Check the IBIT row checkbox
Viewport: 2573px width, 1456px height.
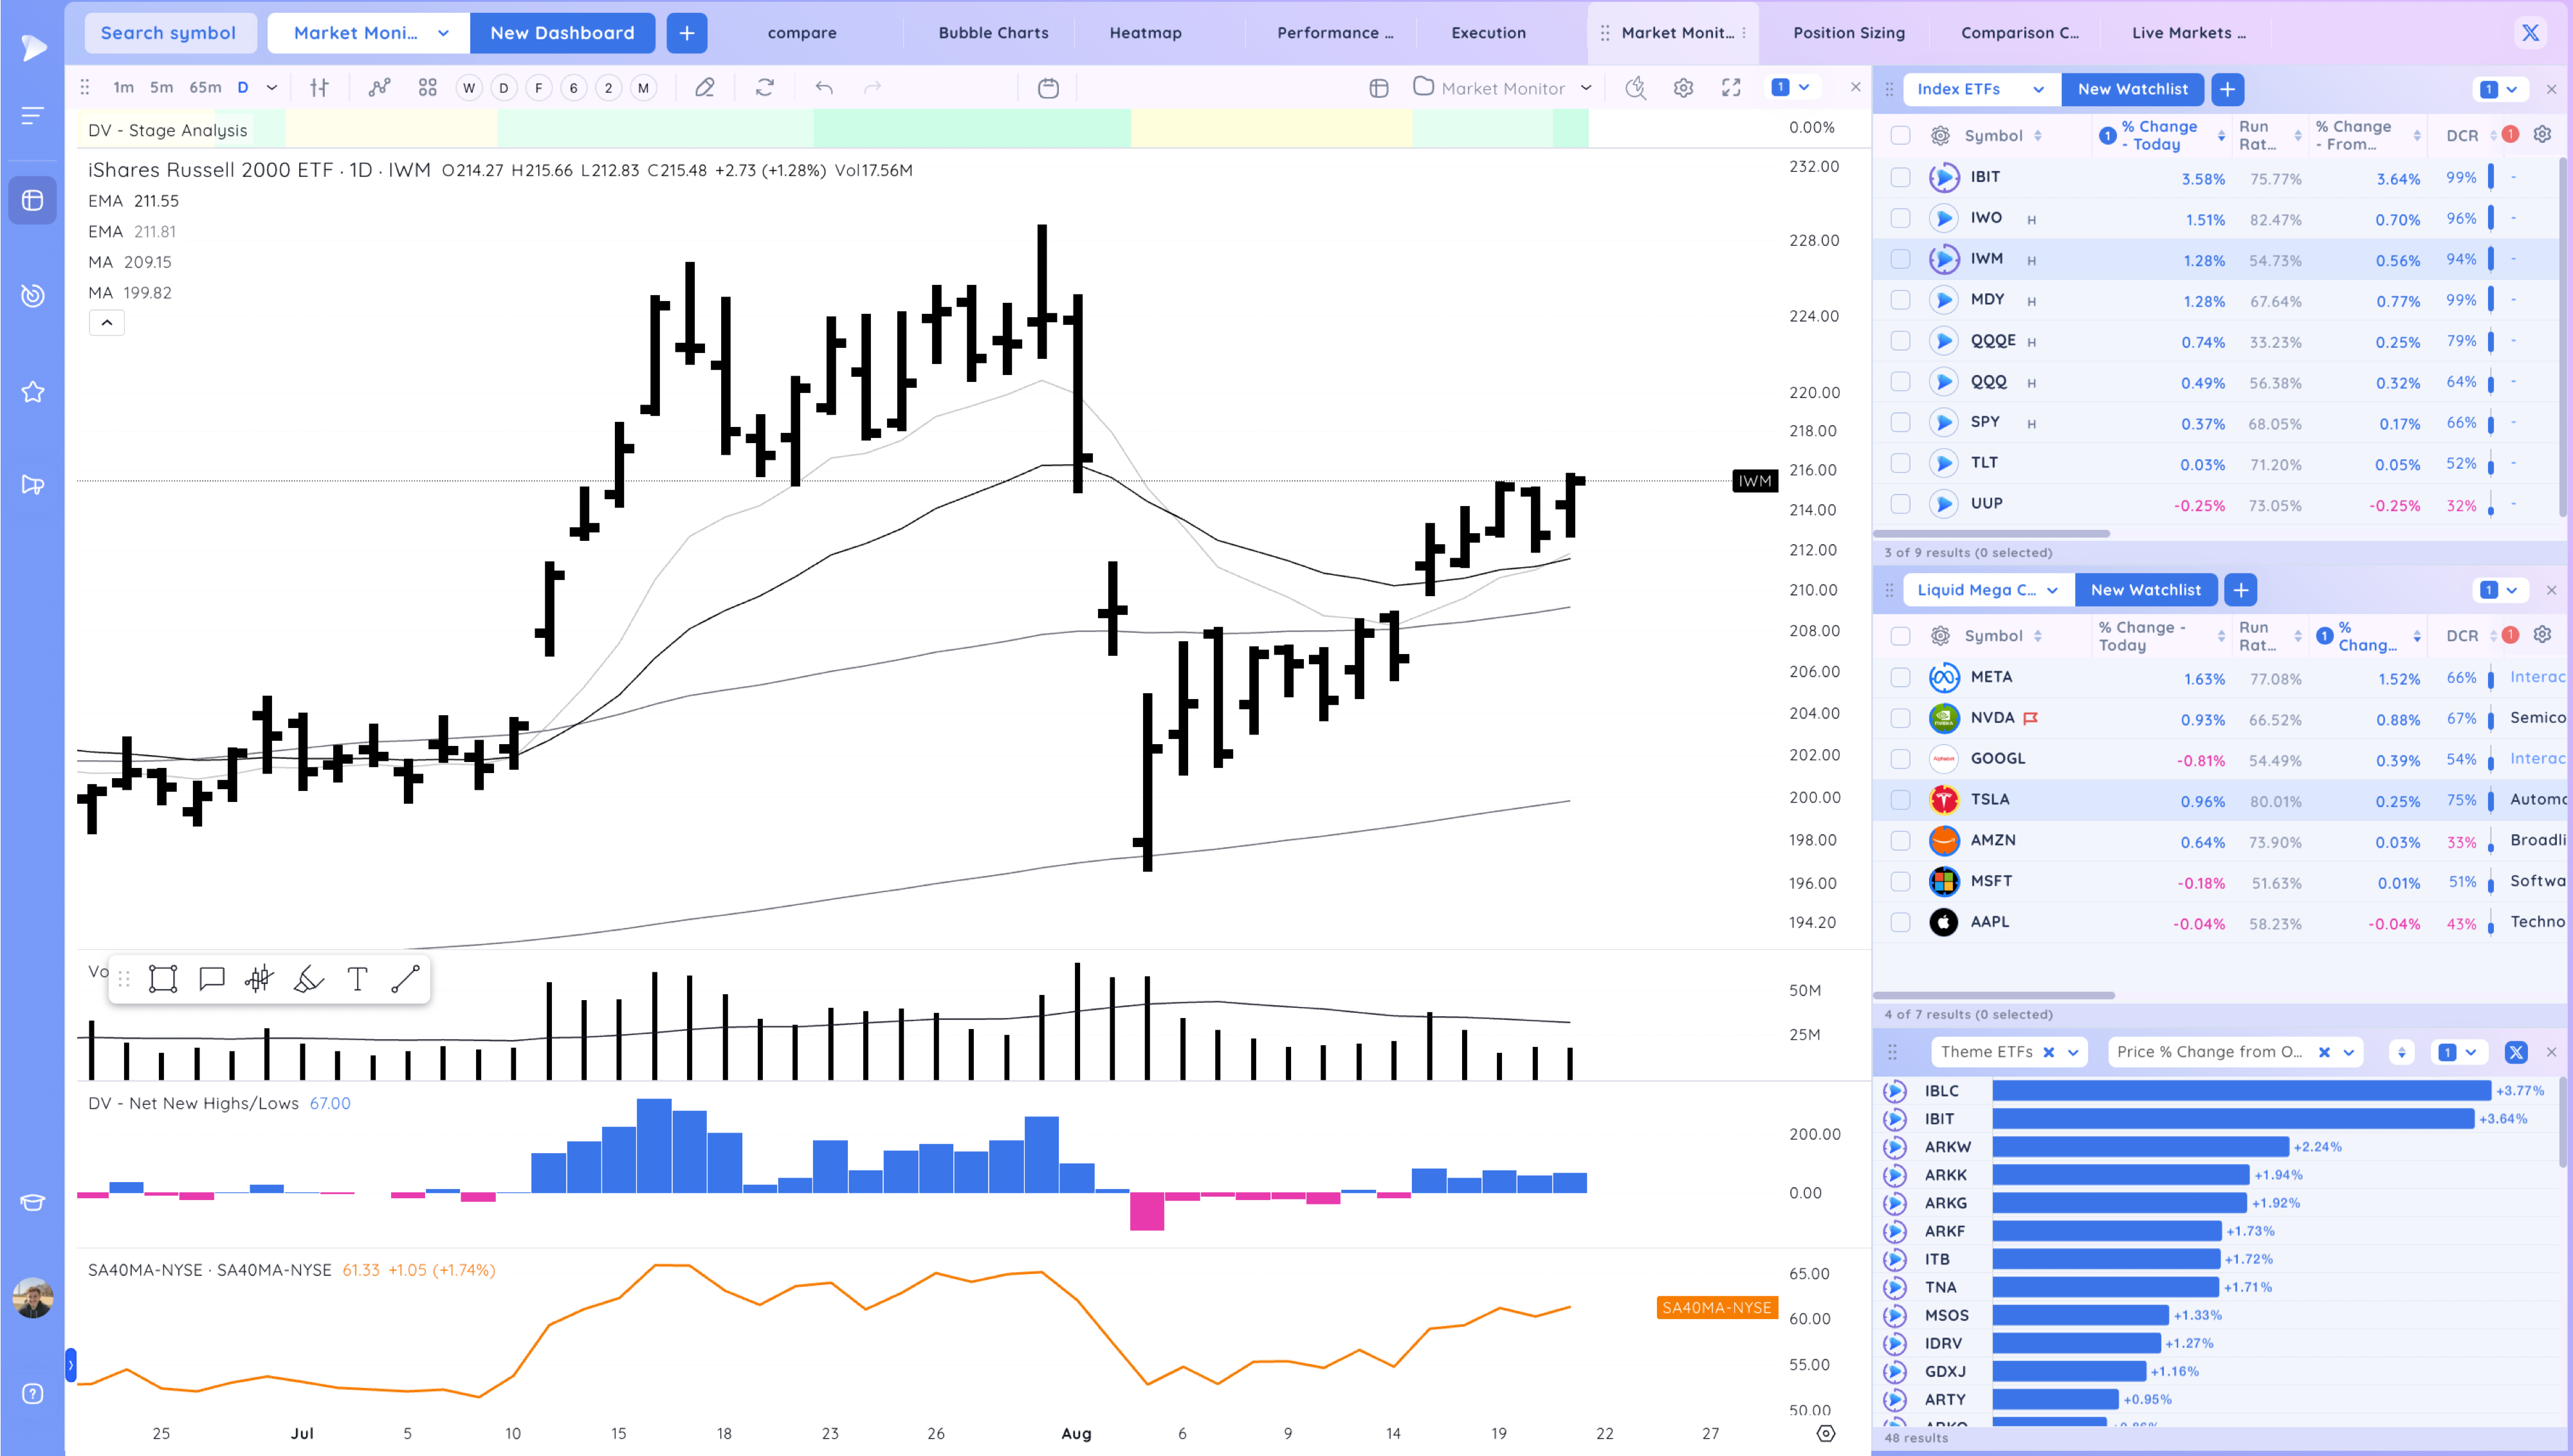(1900, 178)
